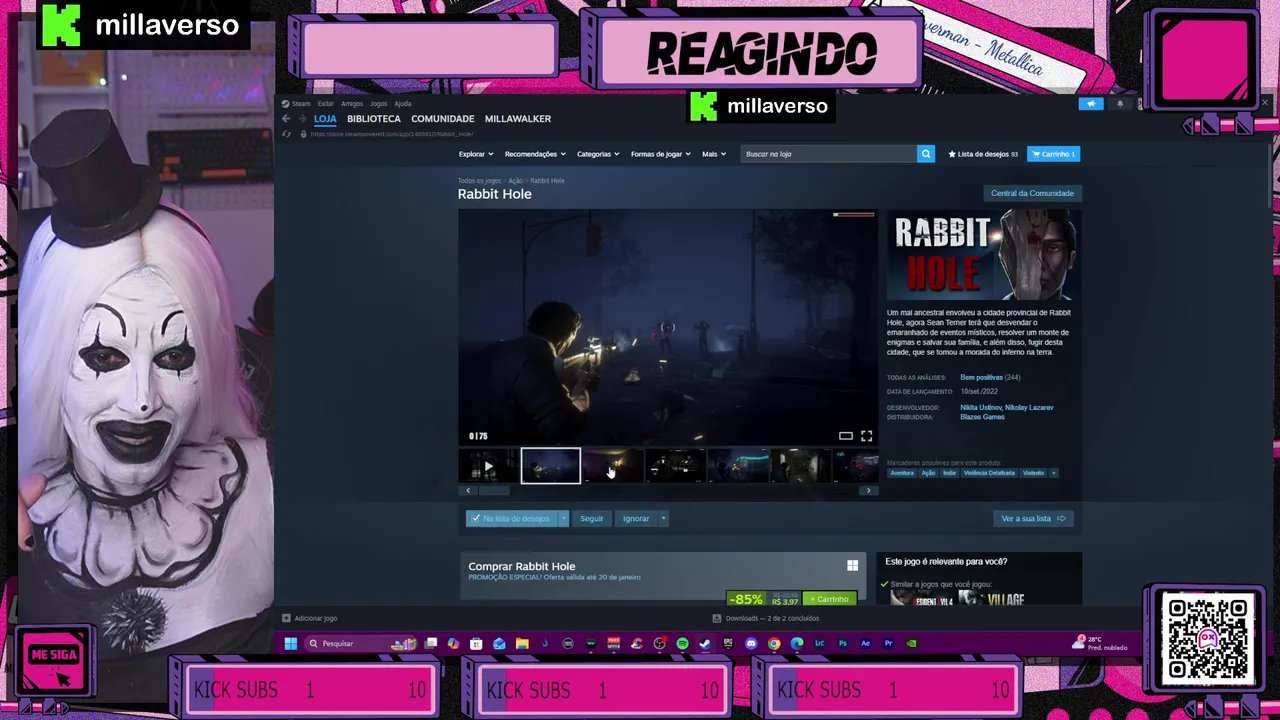Open Central da Comunidade

click(1032, 193)
